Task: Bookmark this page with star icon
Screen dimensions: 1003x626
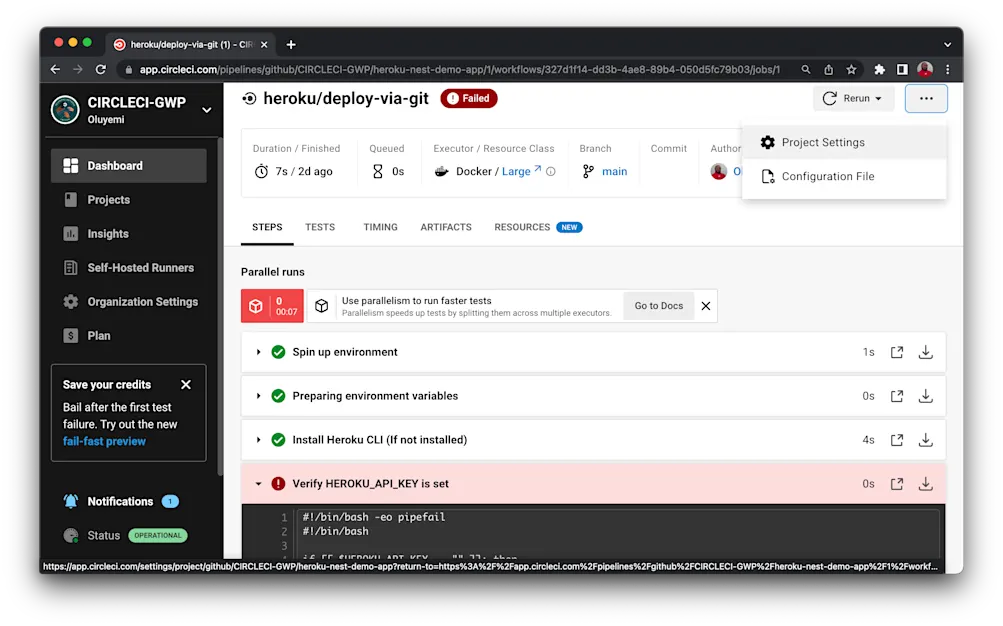Action: pos(851,70)
